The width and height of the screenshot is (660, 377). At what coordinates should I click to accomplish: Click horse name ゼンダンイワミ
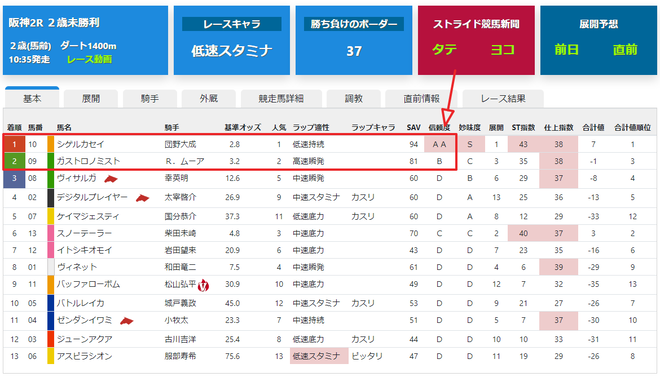[x=84, y=320]
